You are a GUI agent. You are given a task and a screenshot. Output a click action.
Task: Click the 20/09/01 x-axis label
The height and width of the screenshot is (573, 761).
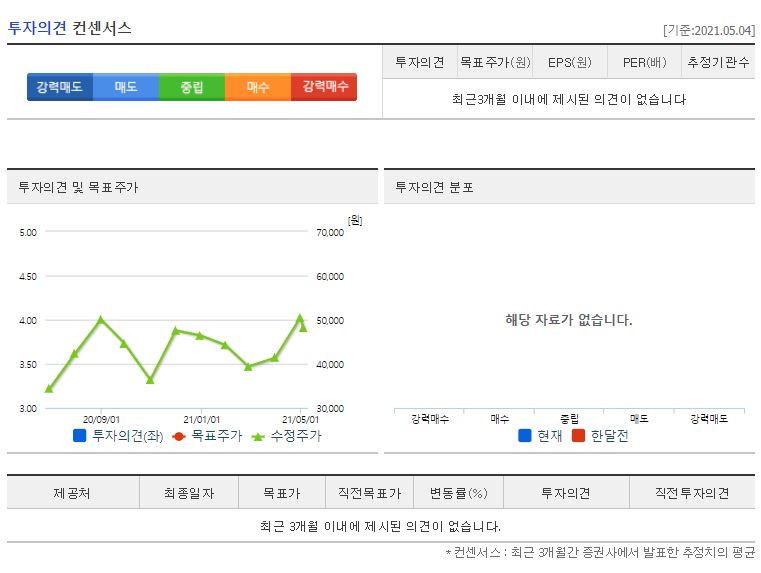tap(101, 419)
